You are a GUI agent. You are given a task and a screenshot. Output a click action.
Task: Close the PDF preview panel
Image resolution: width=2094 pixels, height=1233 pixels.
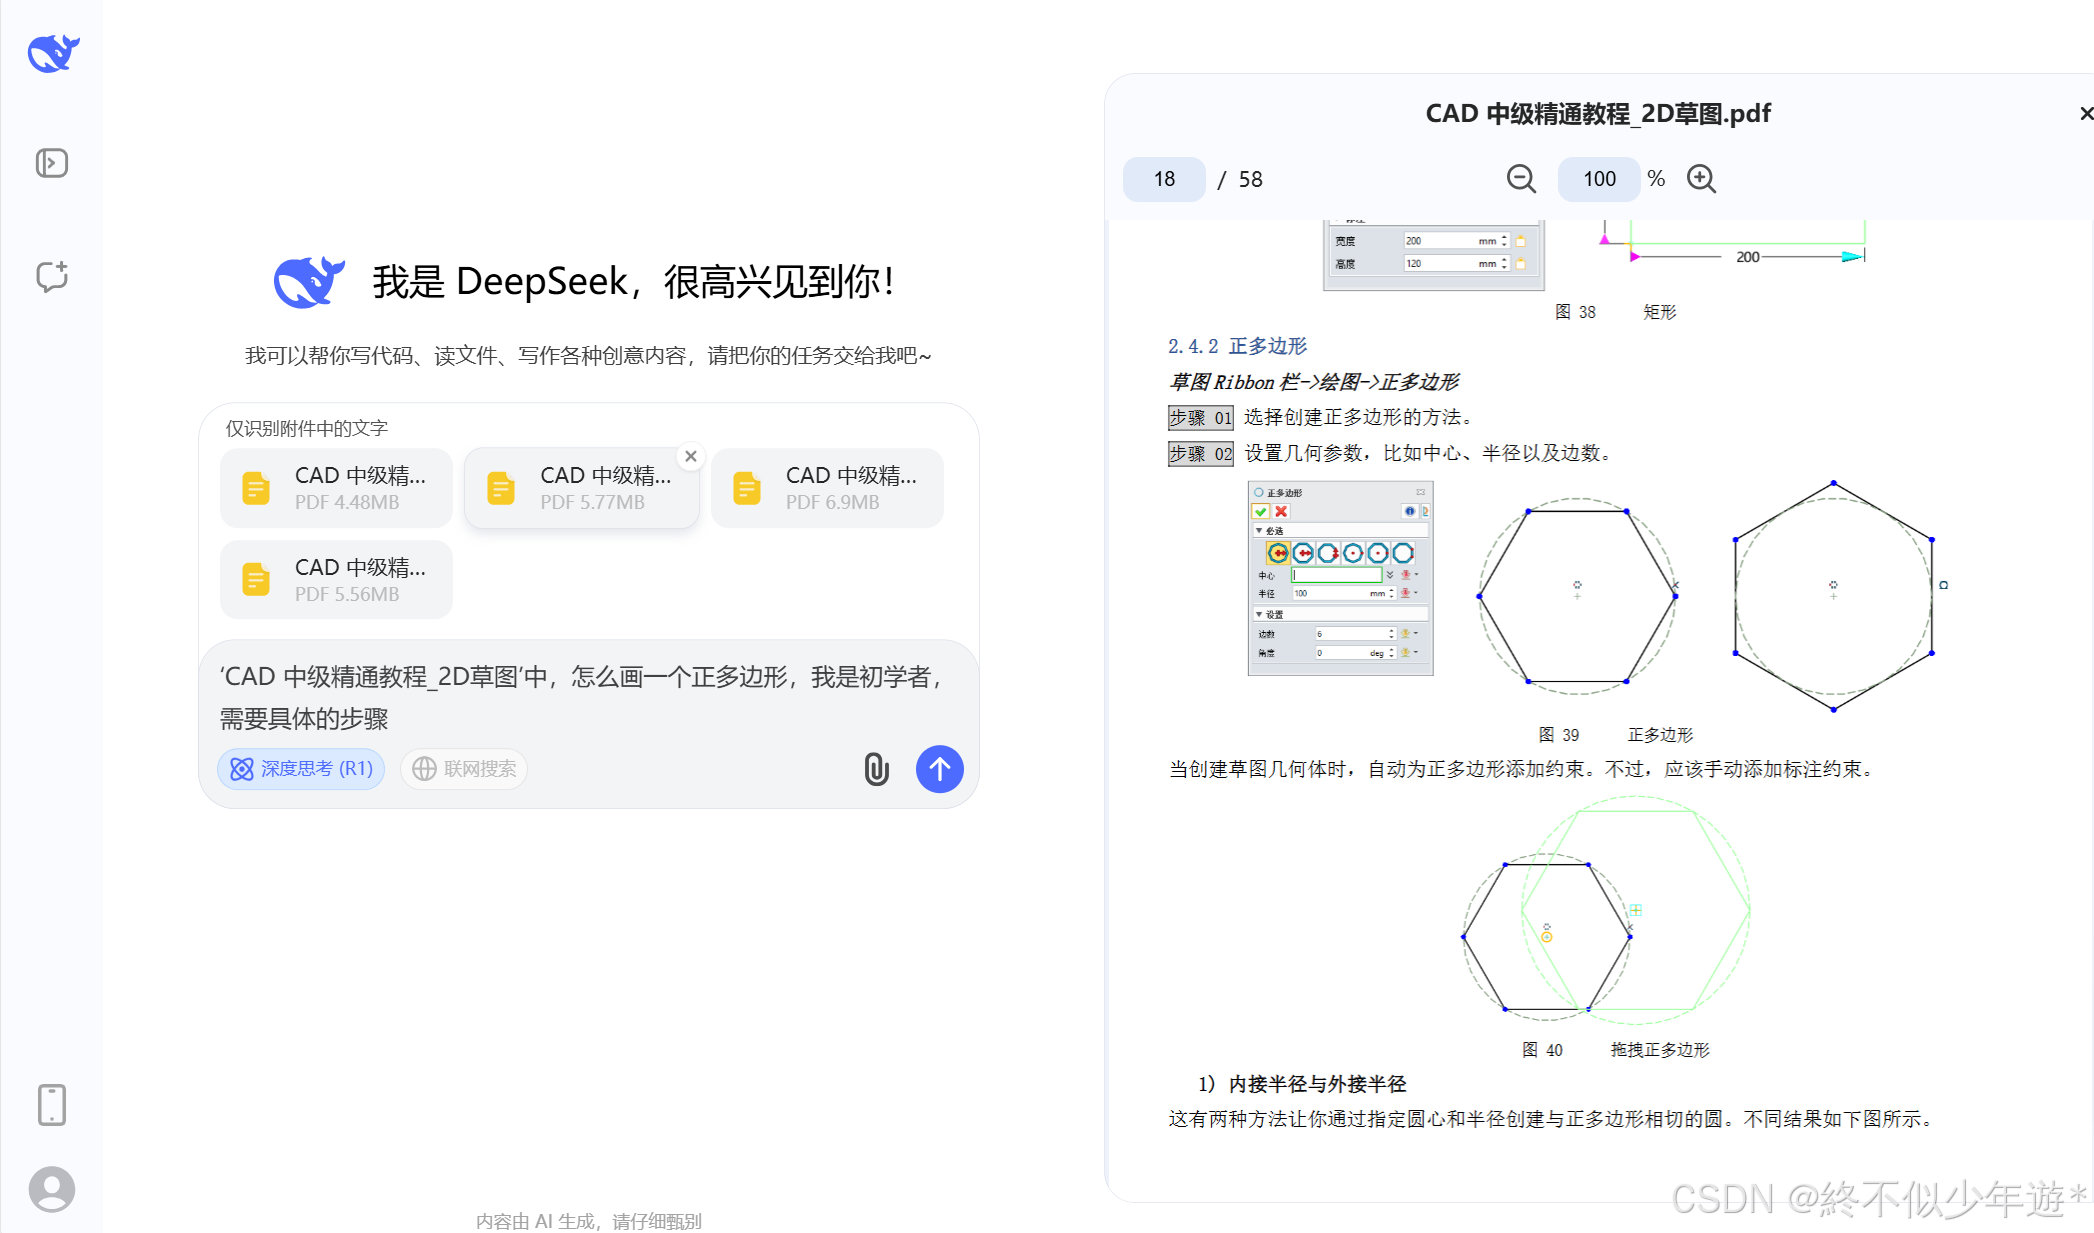2085,114
